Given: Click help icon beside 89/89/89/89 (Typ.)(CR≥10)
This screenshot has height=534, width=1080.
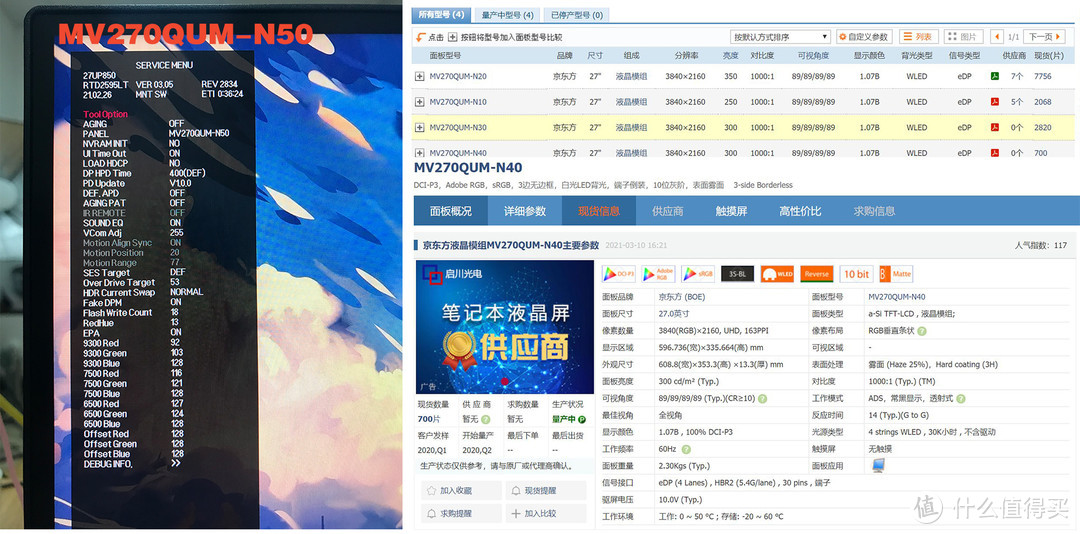Looking at the screenshot, I should [762, 399].
